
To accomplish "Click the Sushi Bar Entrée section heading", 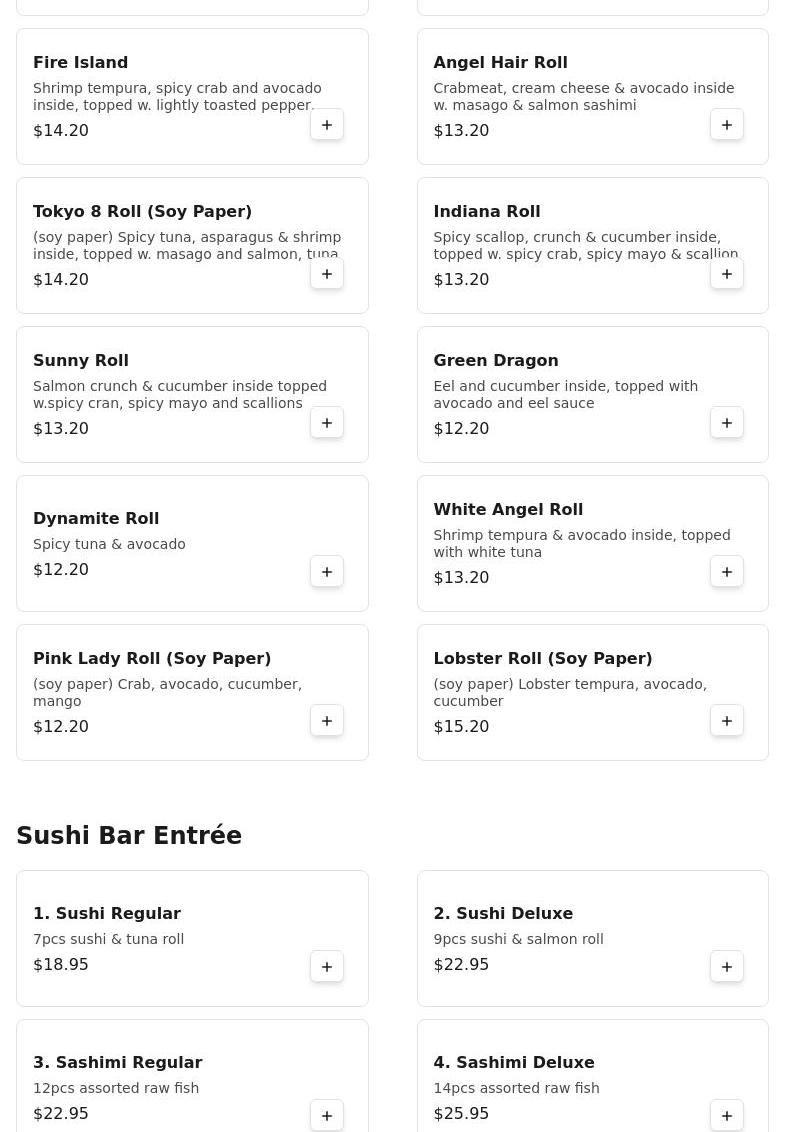I will pyautogui.click(x=129, y=836).
